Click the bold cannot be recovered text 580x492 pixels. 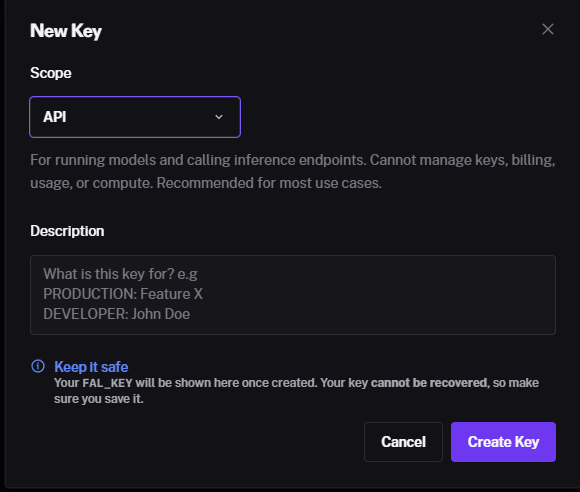[429, 383]
